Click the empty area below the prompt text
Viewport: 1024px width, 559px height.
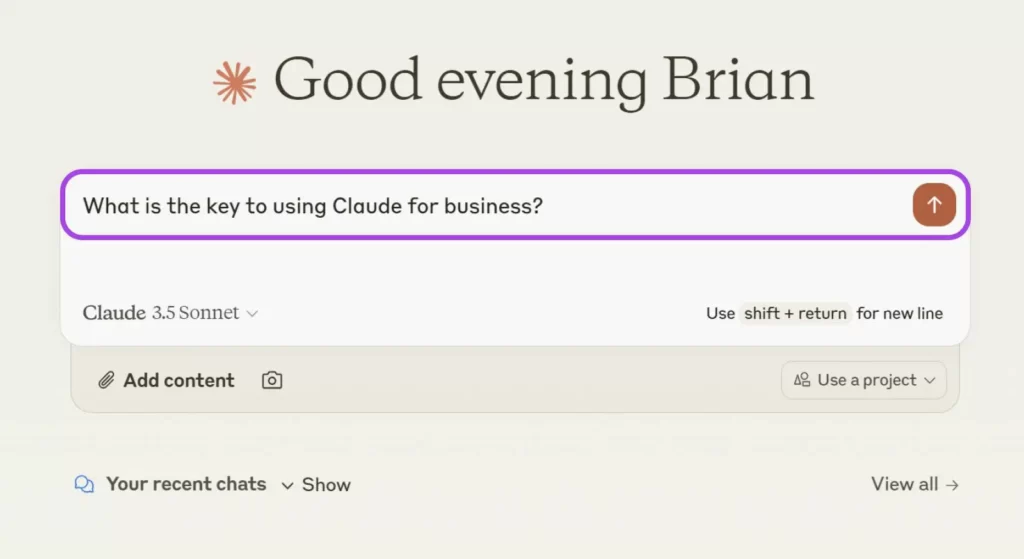500,265
